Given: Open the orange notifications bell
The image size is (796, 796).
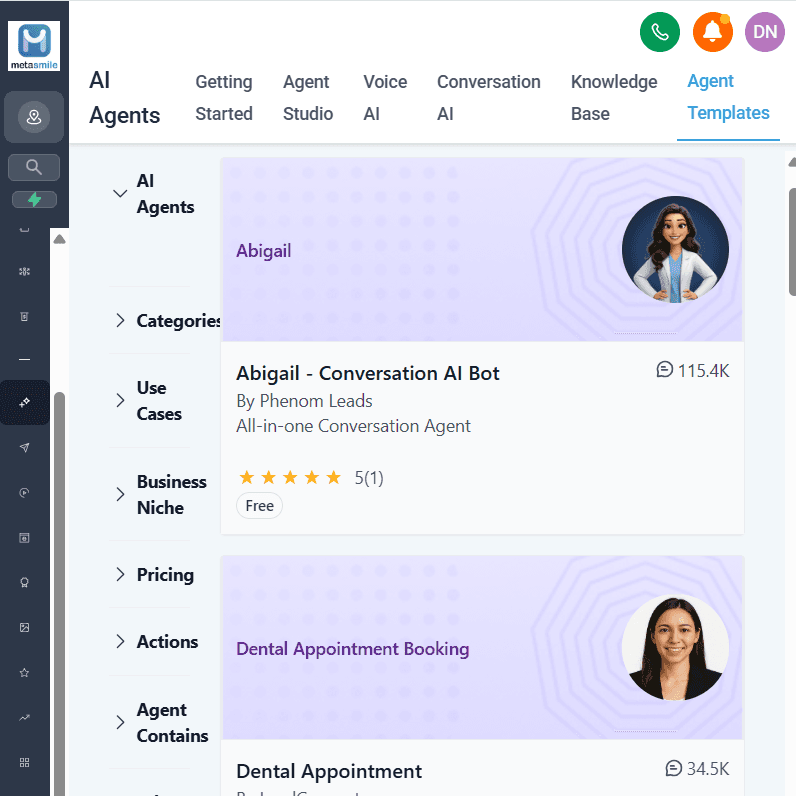Looking at the screenshot, I should (x=713, y=32).
